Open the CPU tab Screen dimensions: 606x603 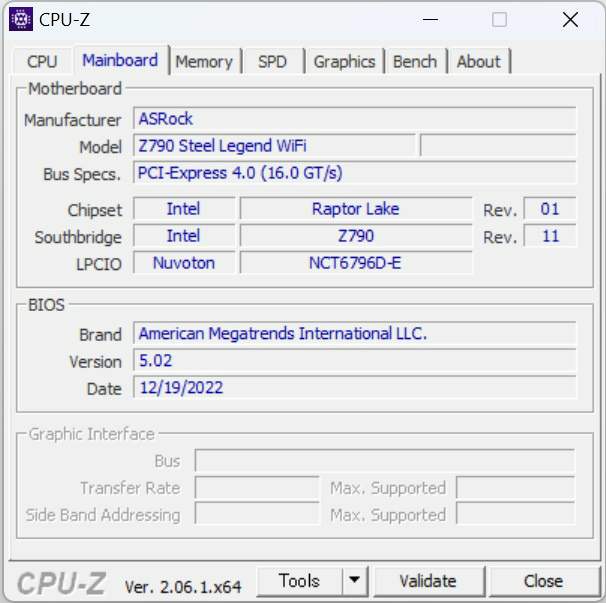42,61
